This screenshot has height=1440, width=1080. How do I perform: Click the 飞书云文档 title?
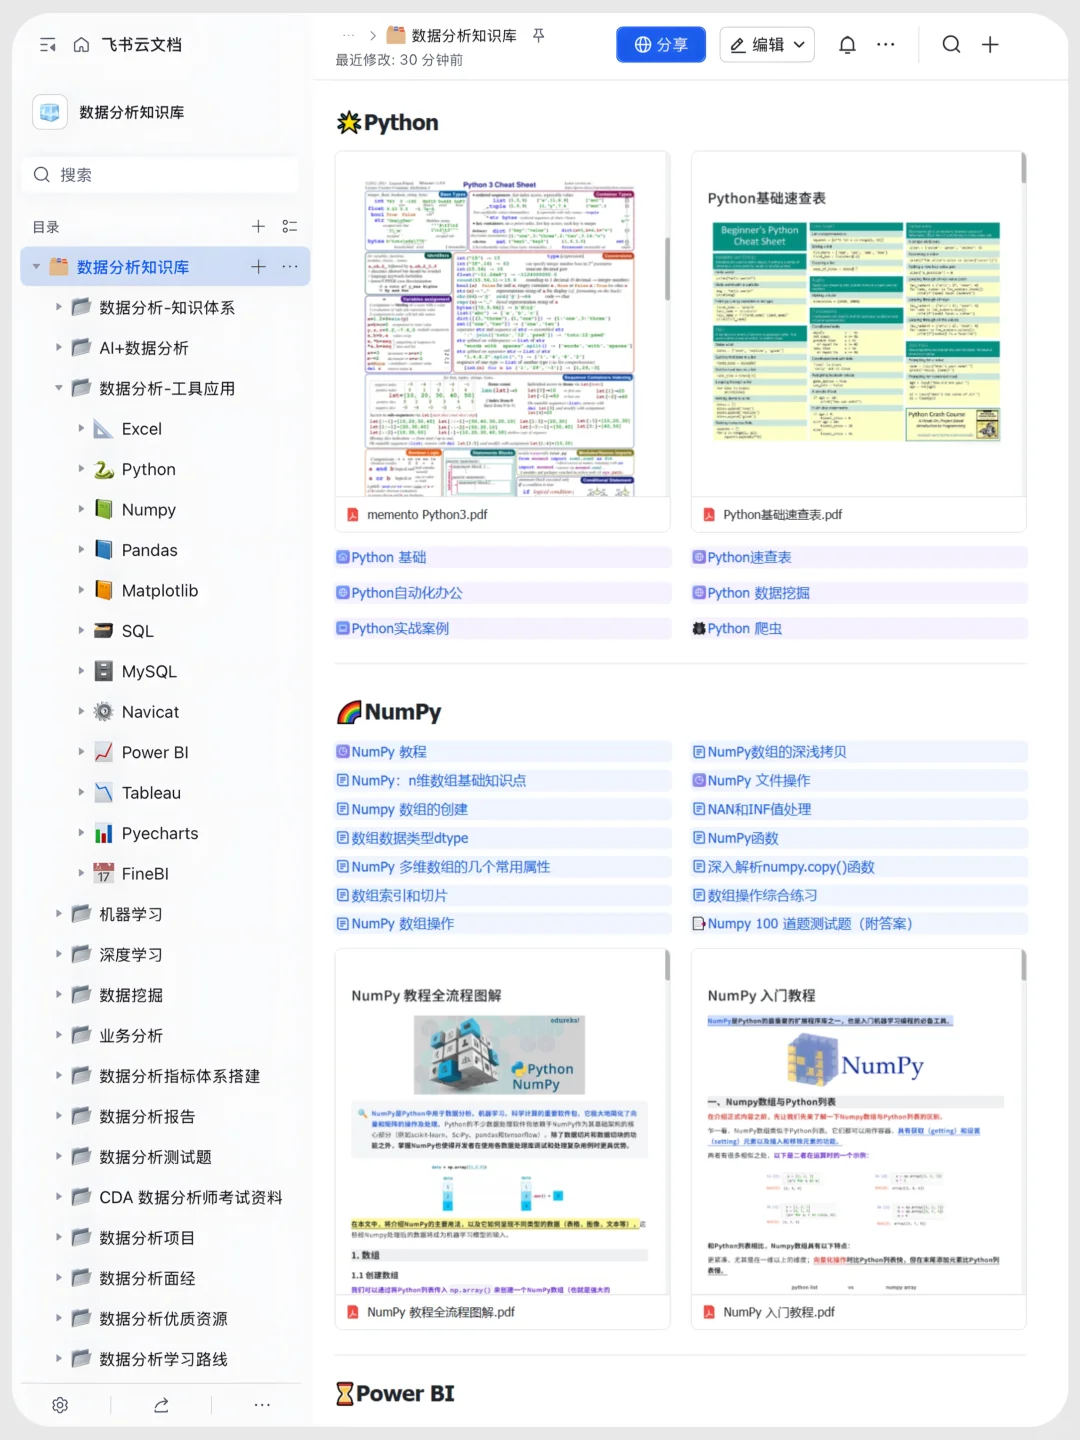pyautogui.click(x=142, y=45)
